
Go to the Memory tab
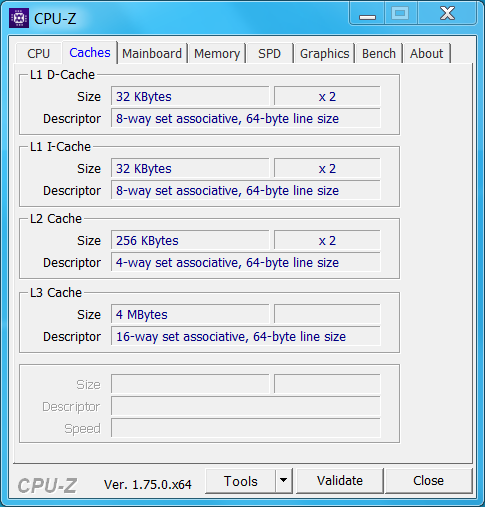(217, 54)
